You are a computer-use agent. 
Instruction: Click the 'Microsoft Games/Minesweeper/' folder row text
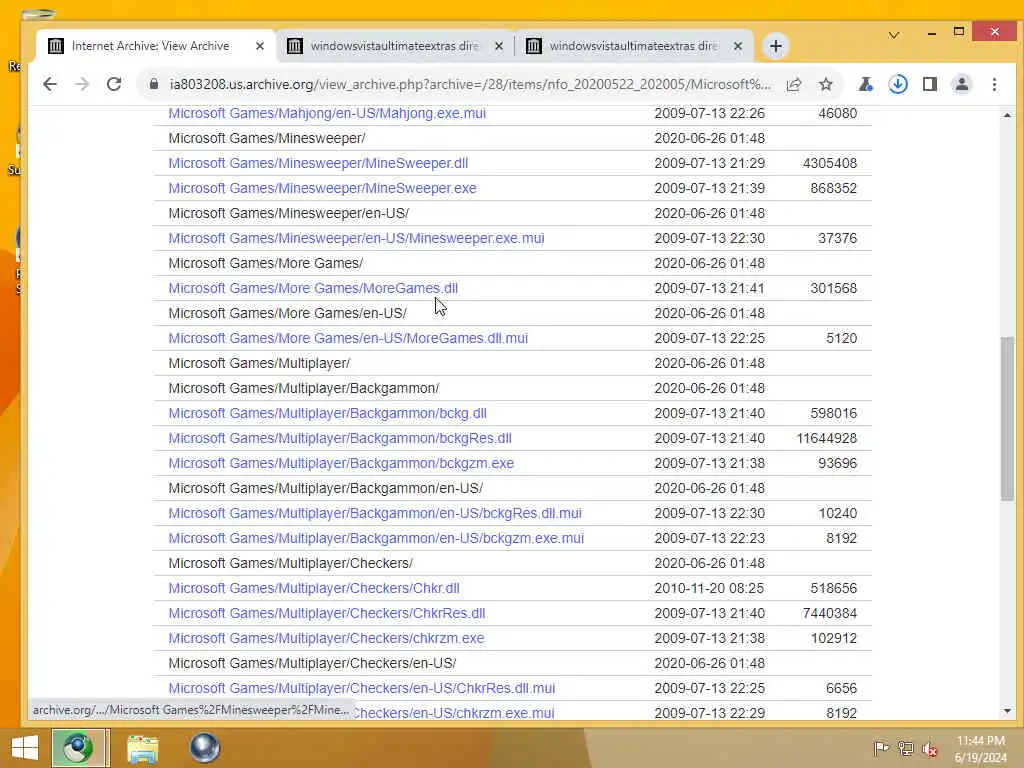267,138
